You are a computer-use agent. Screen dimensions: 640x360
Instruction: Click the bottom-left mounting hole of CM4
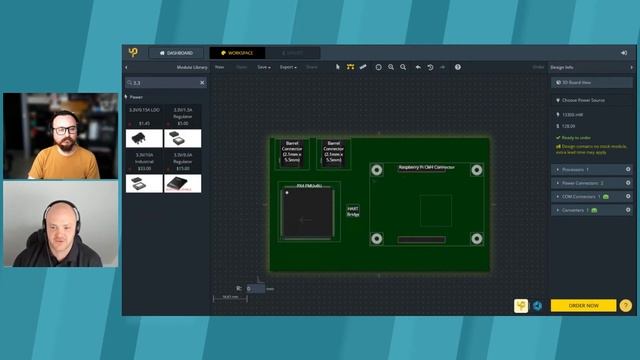(376, 238)
